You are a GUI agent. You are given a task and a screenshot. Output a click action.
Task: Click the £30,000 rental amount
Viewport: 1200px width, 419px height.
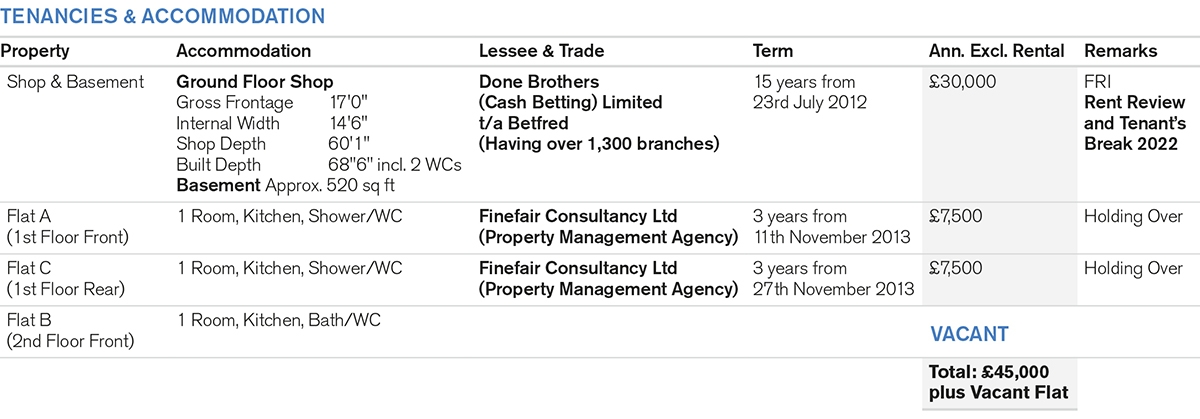point(962,82)
